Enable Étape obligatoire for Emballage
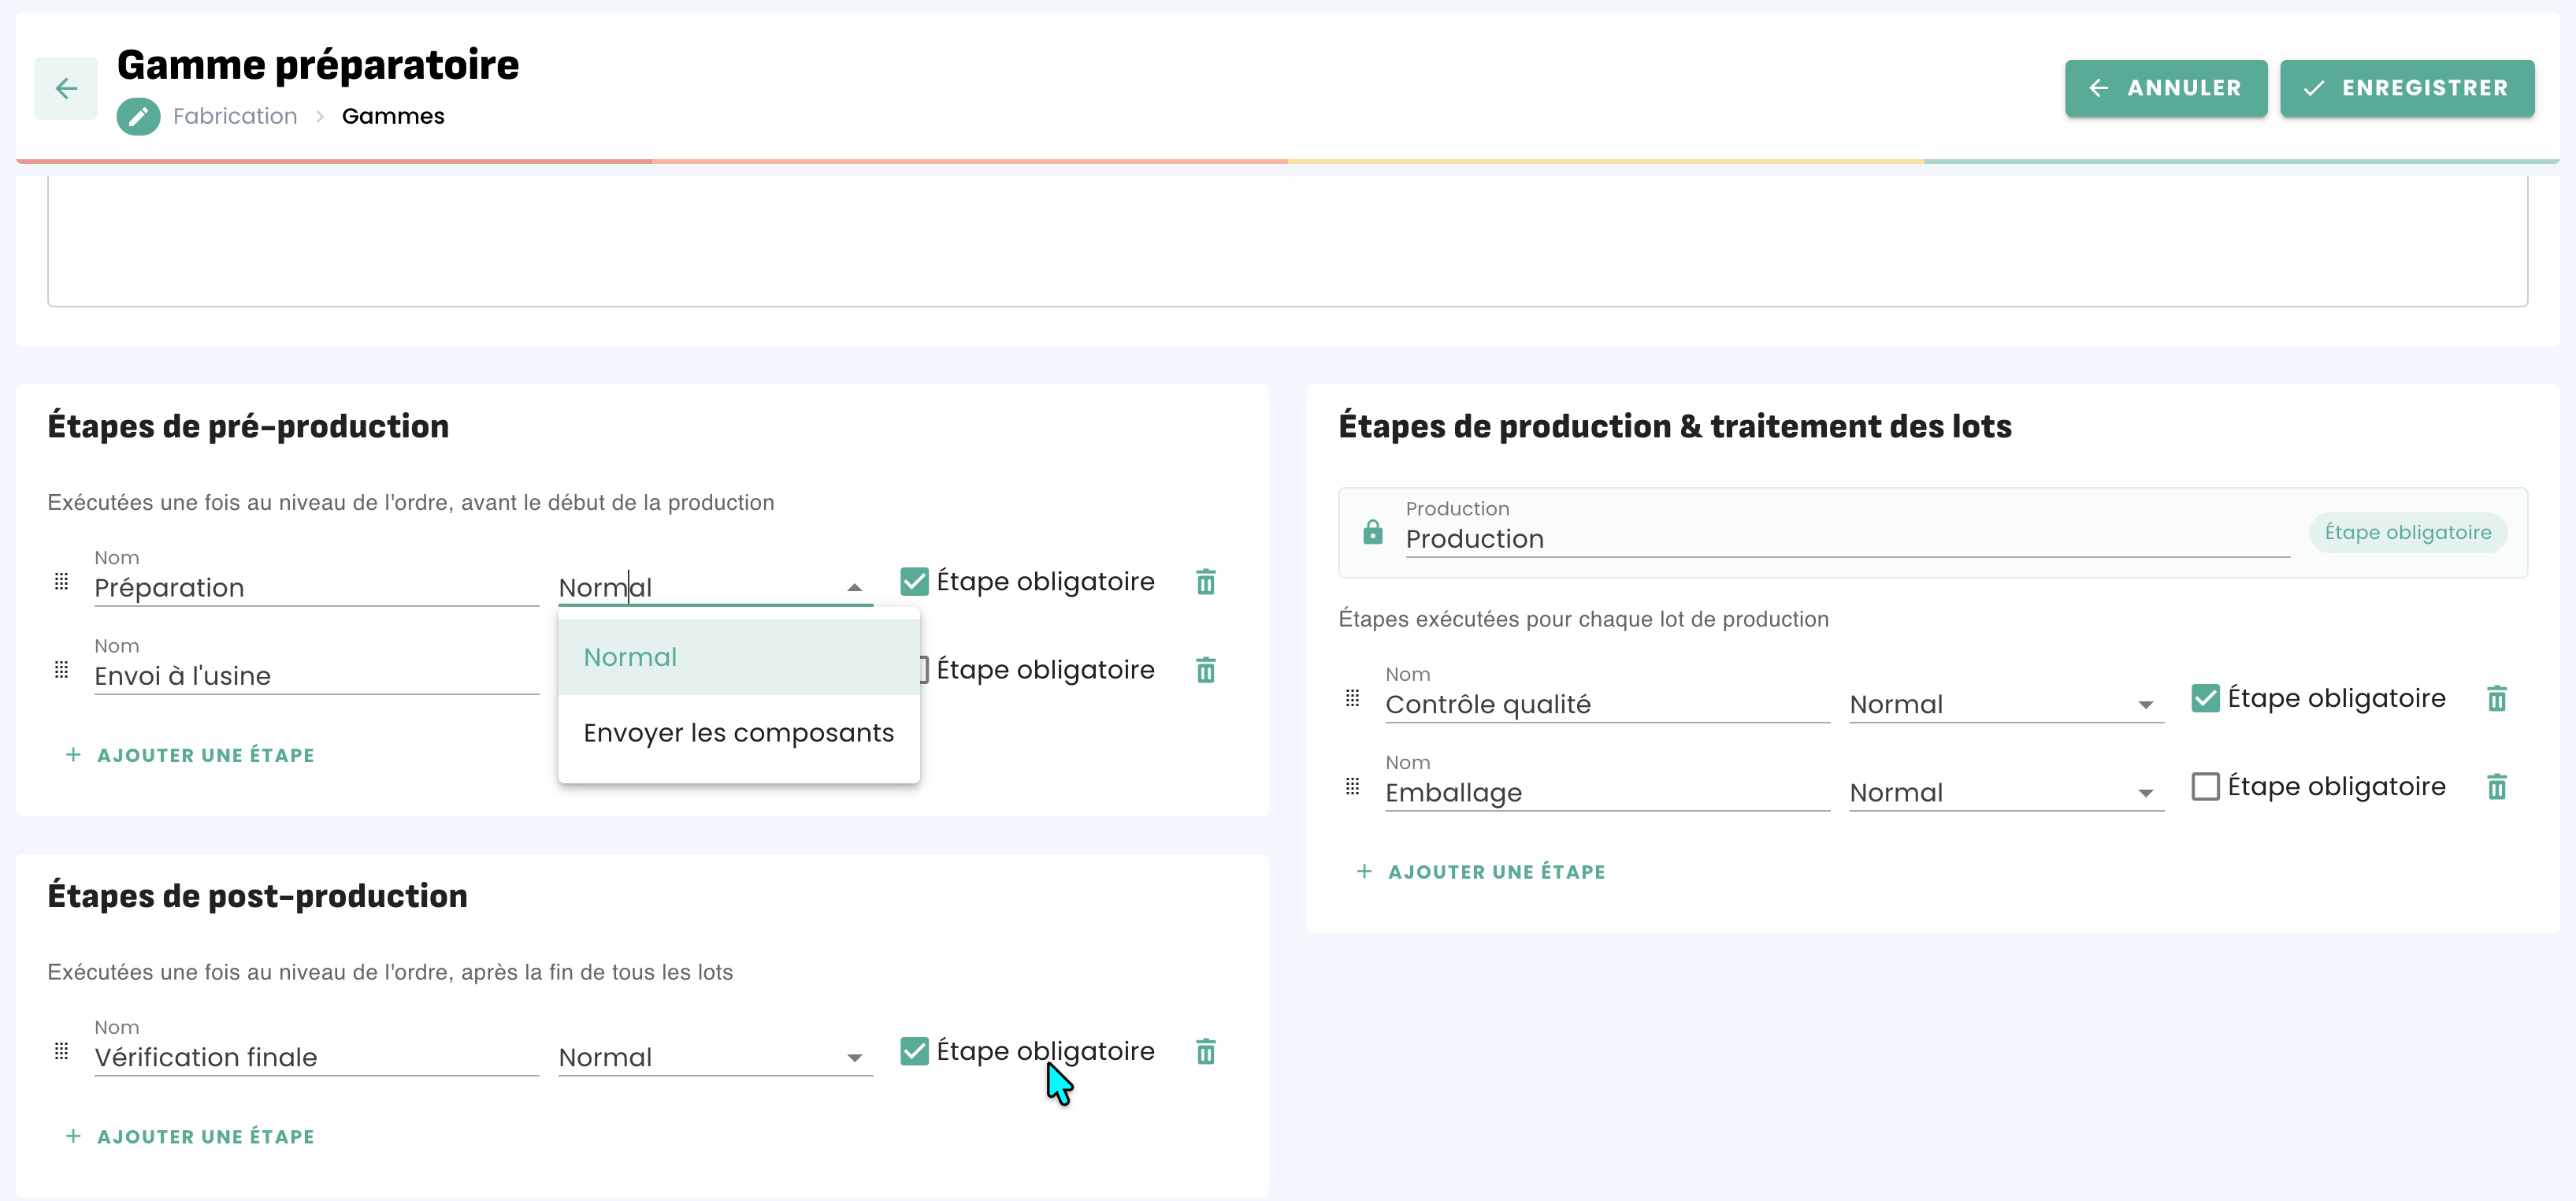The height and width of the screenshot is (1201, 2576). pyautogui.click(x=2205, y=787)
